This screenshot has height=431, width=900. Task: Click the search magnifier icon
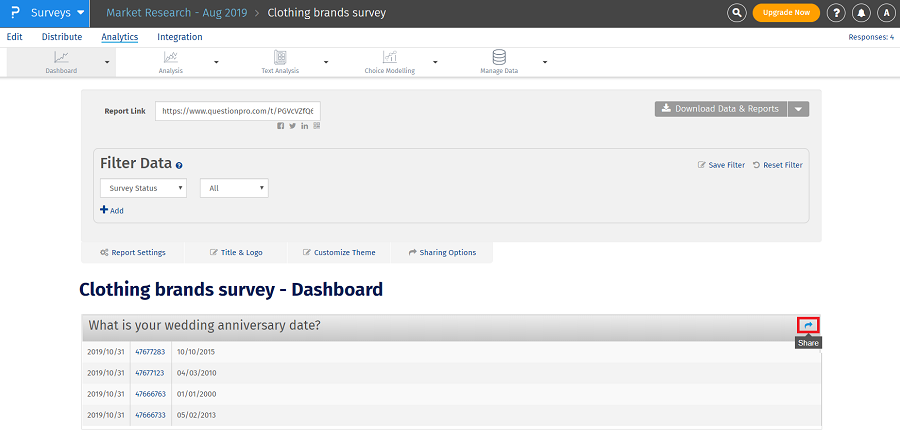(x=737, y=13)
